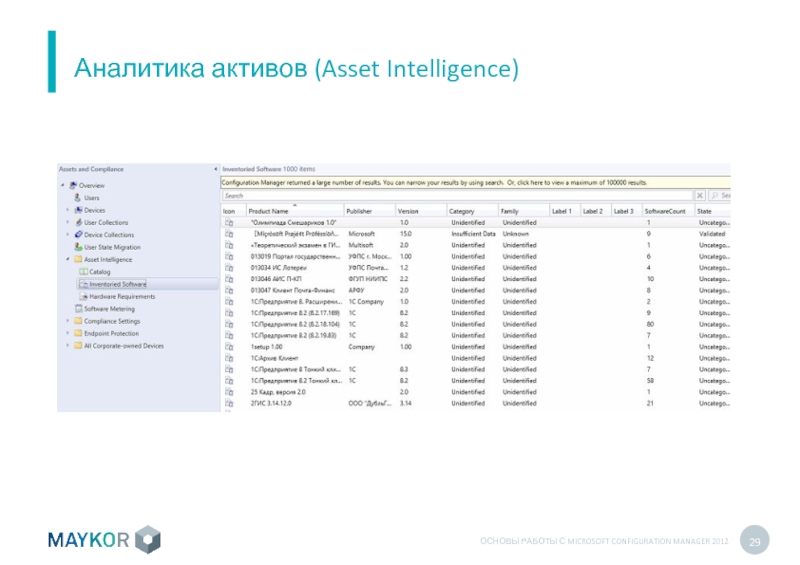
Task: Collapse the Overview tree node
Action: (x=63, y=185)
